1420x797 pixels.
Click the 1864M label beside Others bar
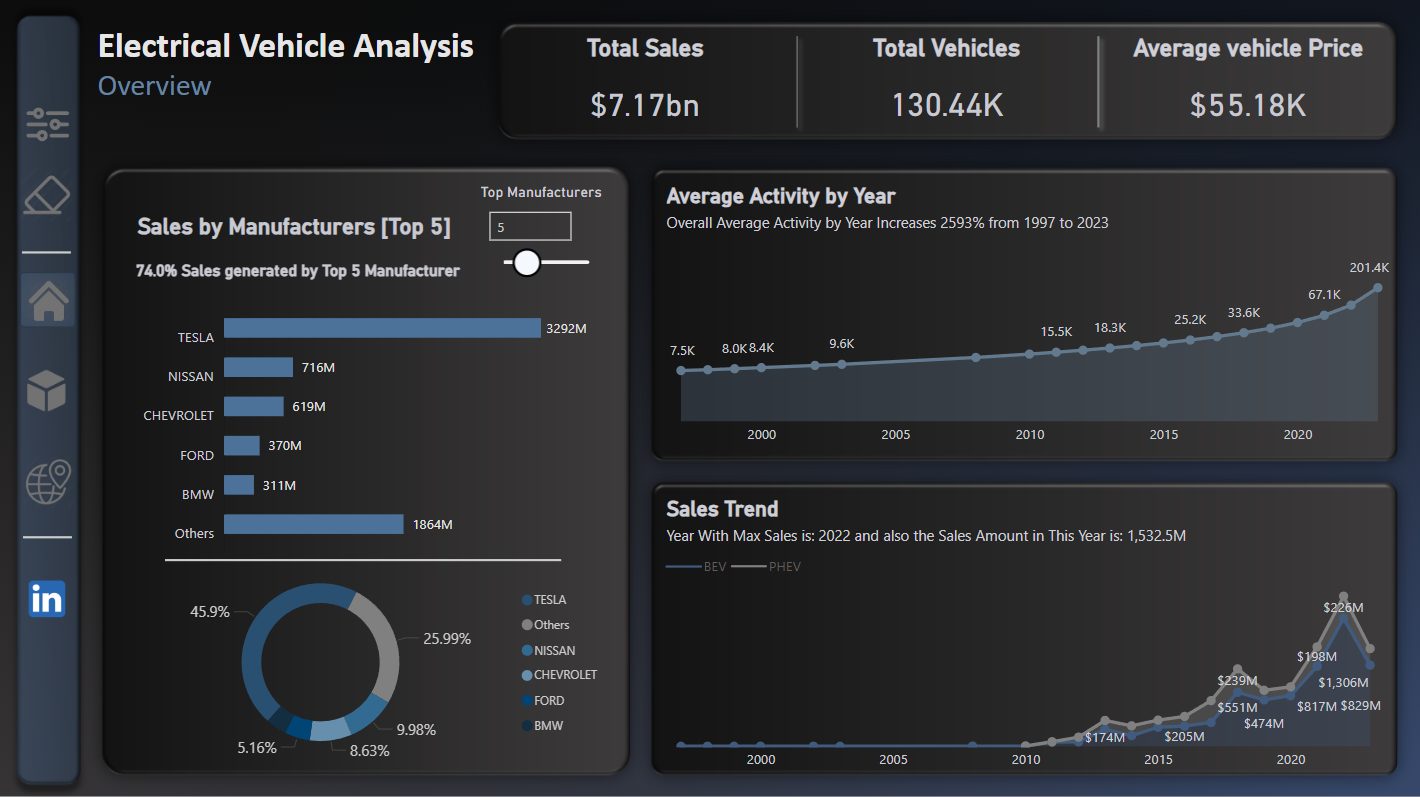(432, 524)
